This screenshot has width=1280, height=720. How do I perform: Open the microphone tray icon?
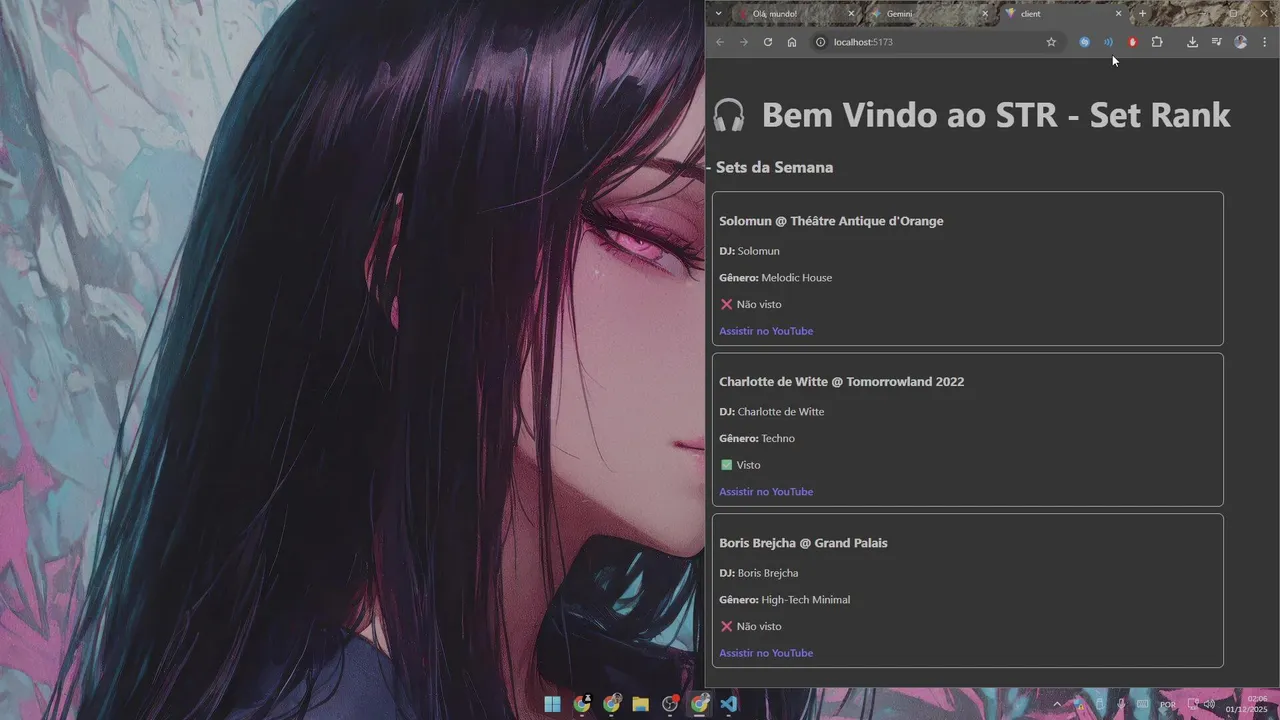point(1121,704)
